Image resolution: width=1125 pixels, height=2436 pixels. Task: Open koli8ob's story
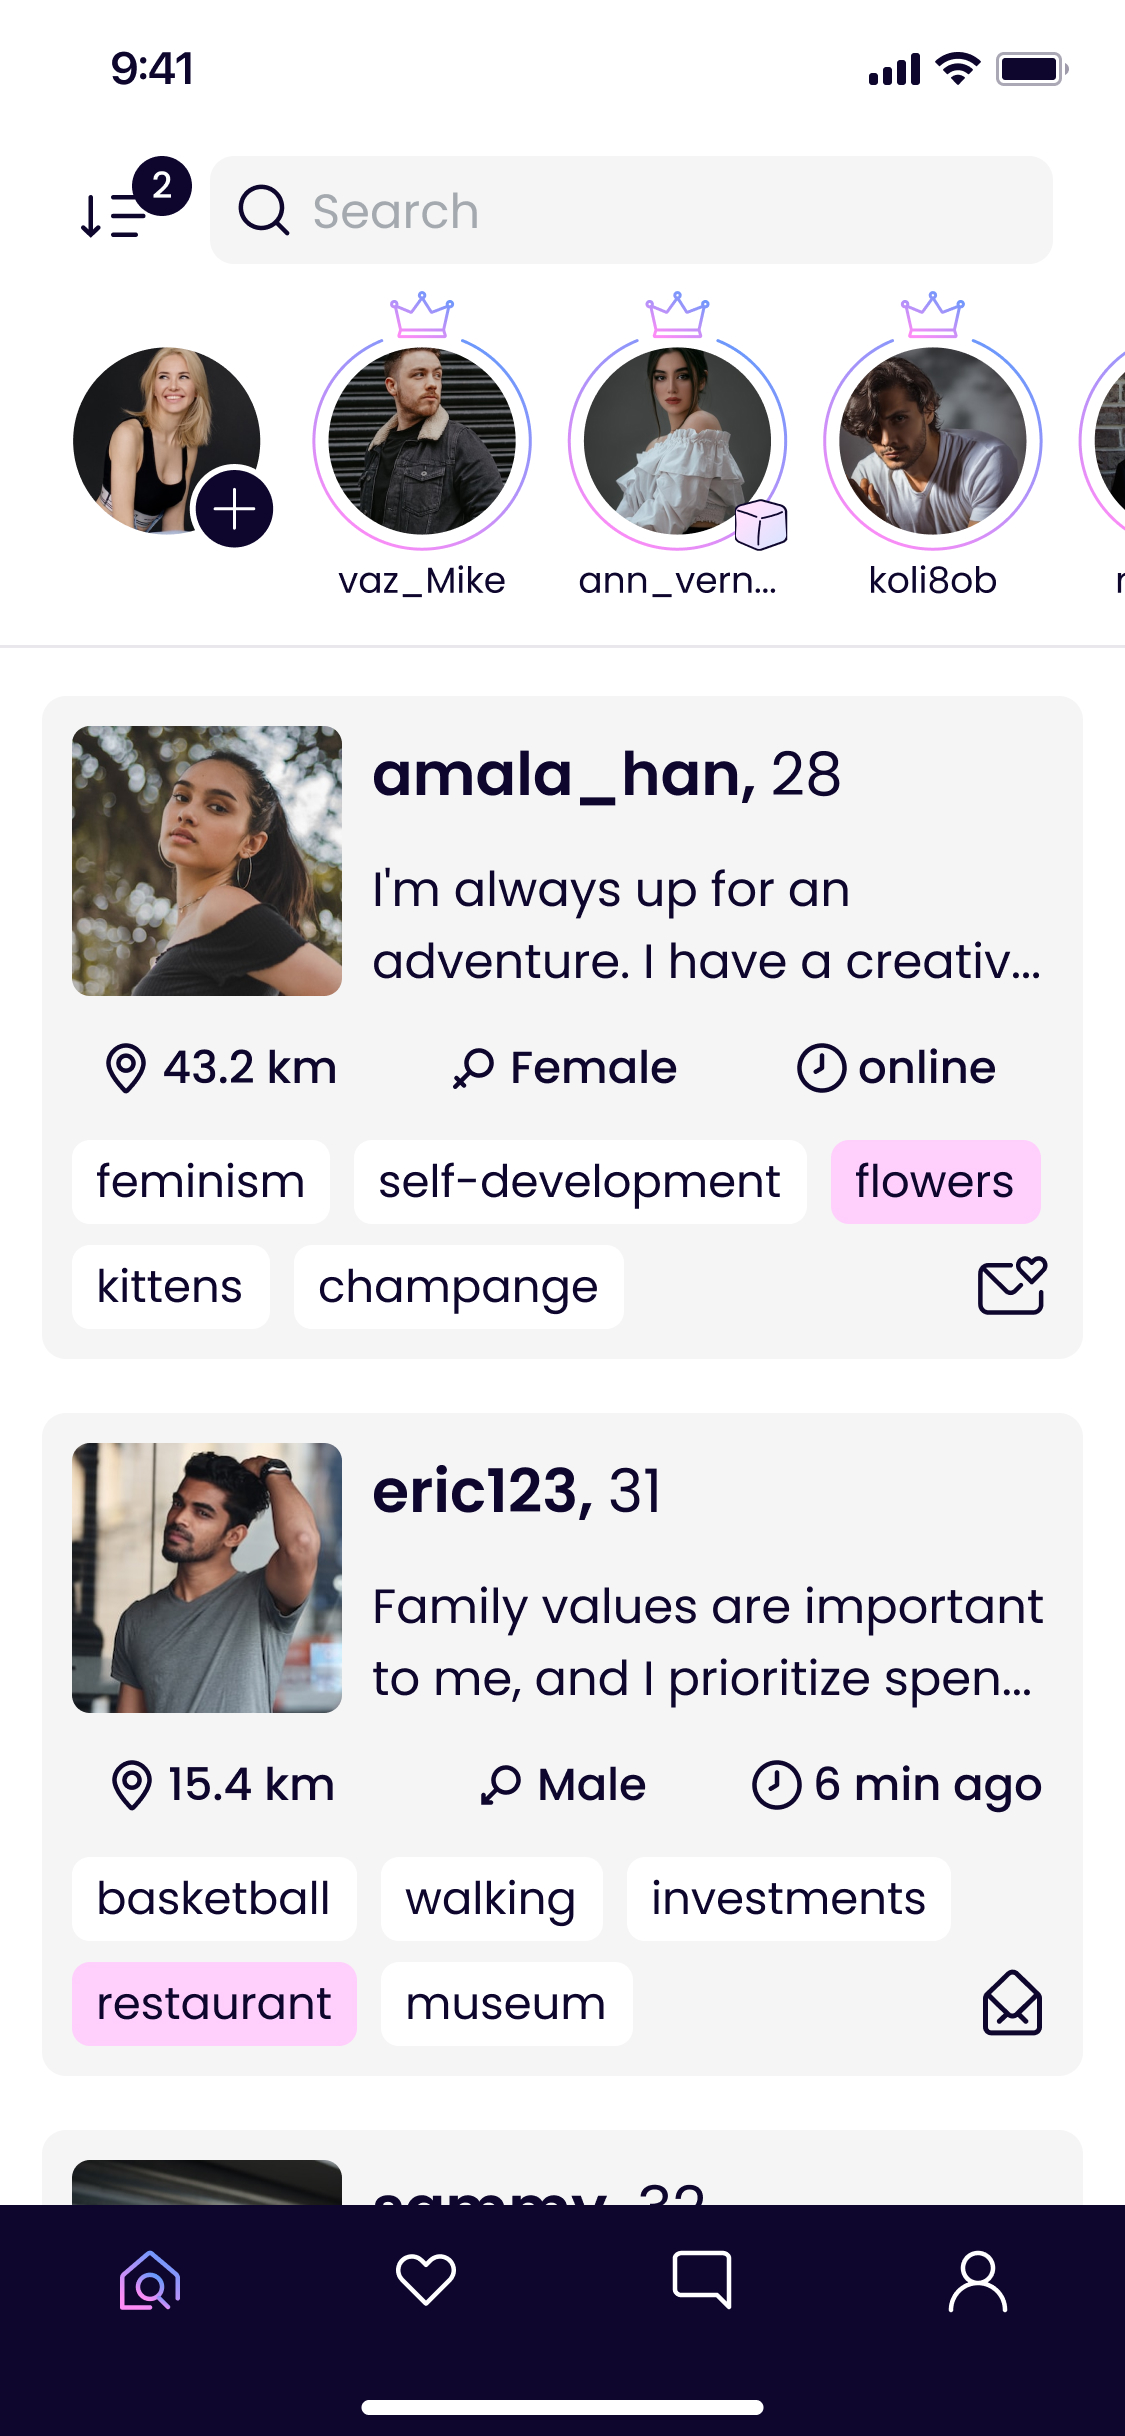(932, 441)
